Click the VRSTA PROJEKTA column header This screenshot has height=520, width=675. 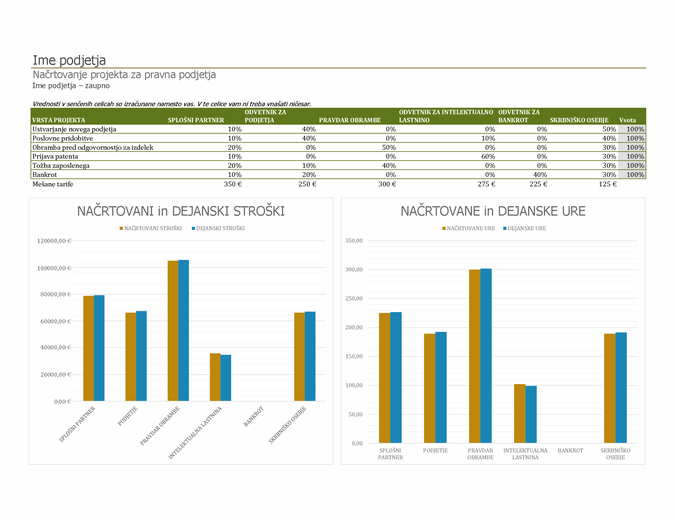61,120
